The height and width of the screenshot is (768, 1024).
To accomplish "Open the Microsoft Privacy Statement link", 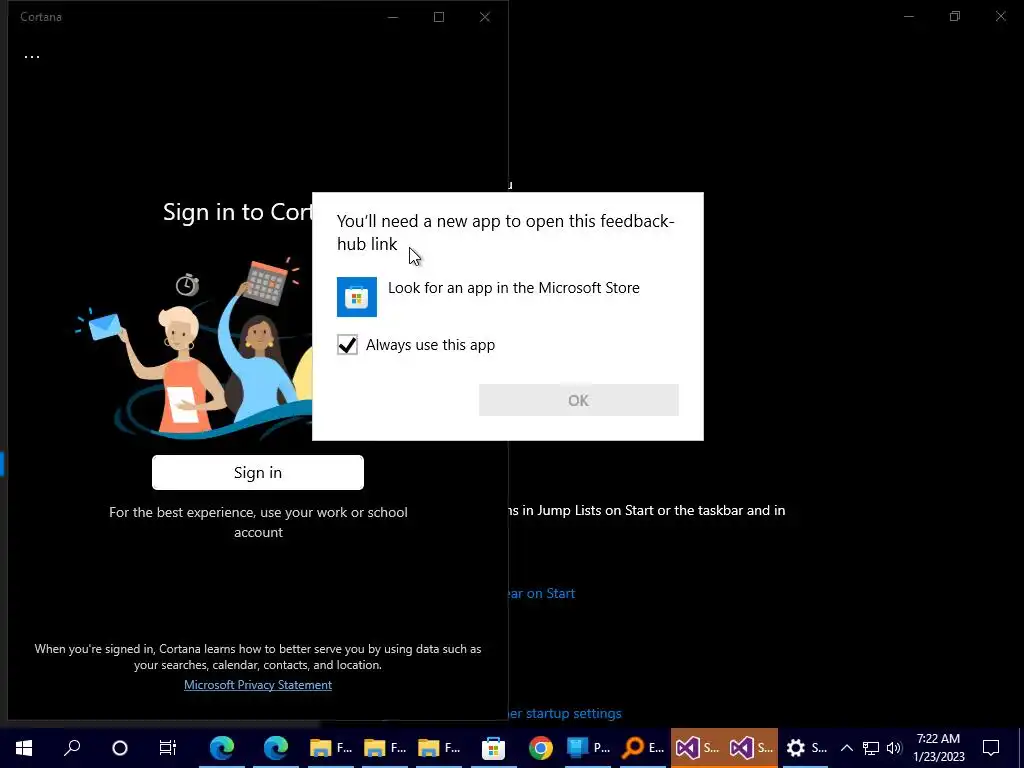I will point(258,684).
